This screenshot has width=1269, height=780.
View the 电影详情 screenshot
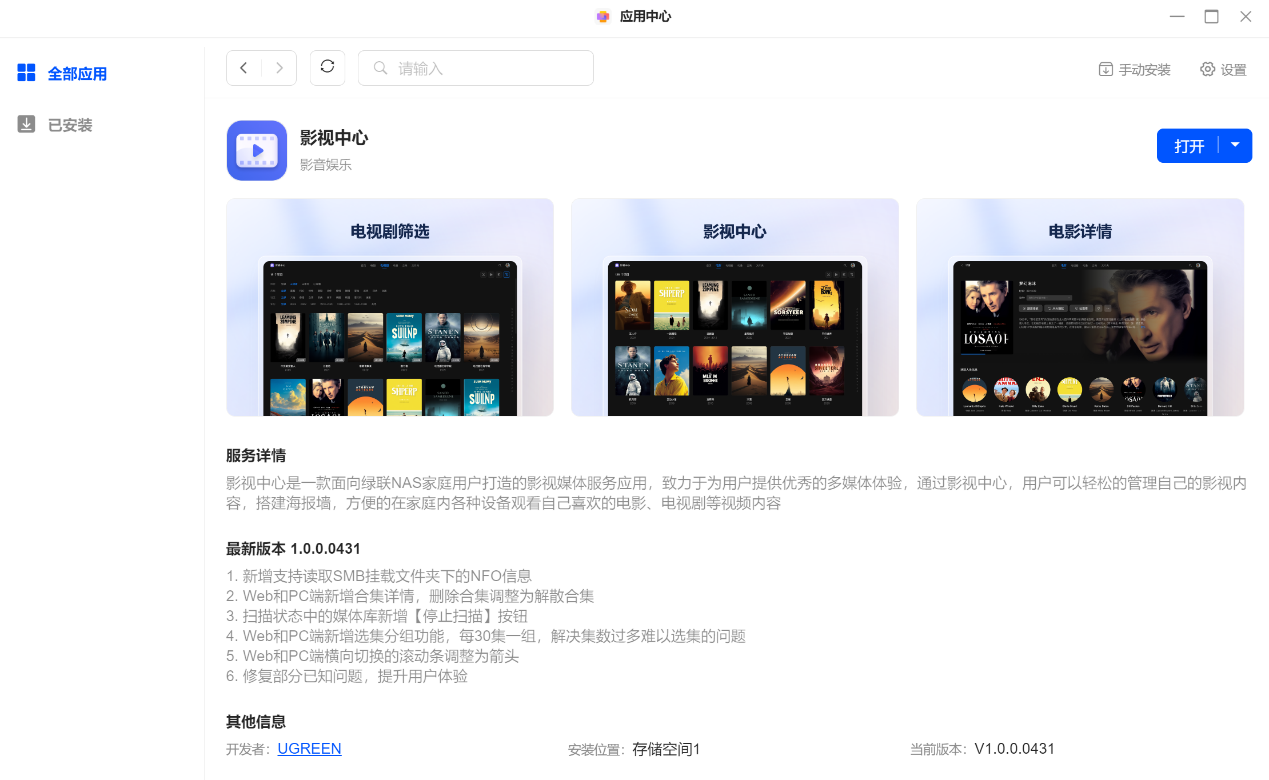click(1080, 307)
